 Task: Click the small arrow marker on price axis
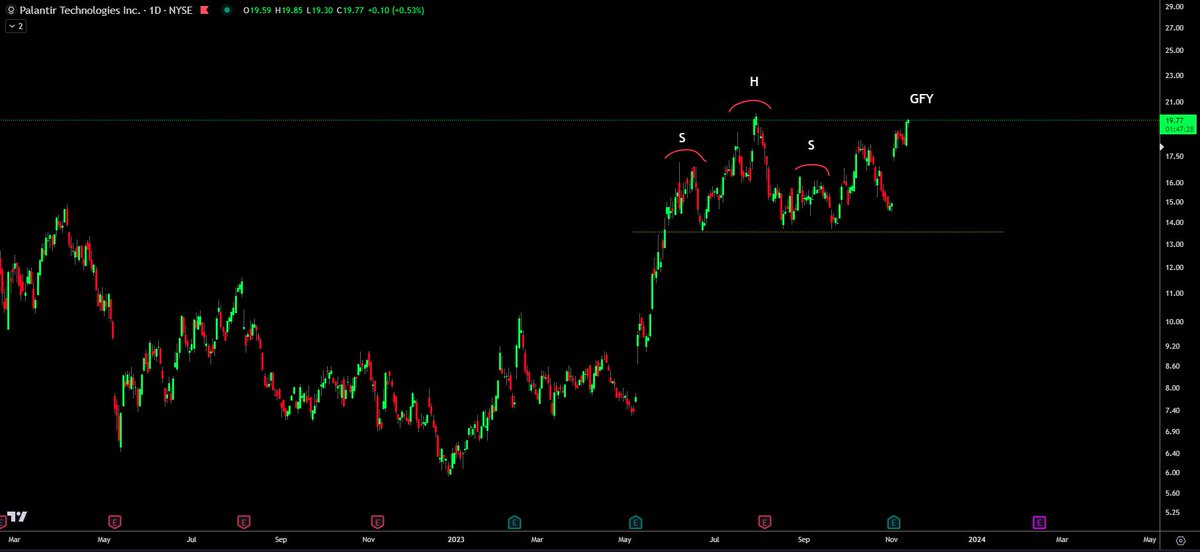point(1160,147)
